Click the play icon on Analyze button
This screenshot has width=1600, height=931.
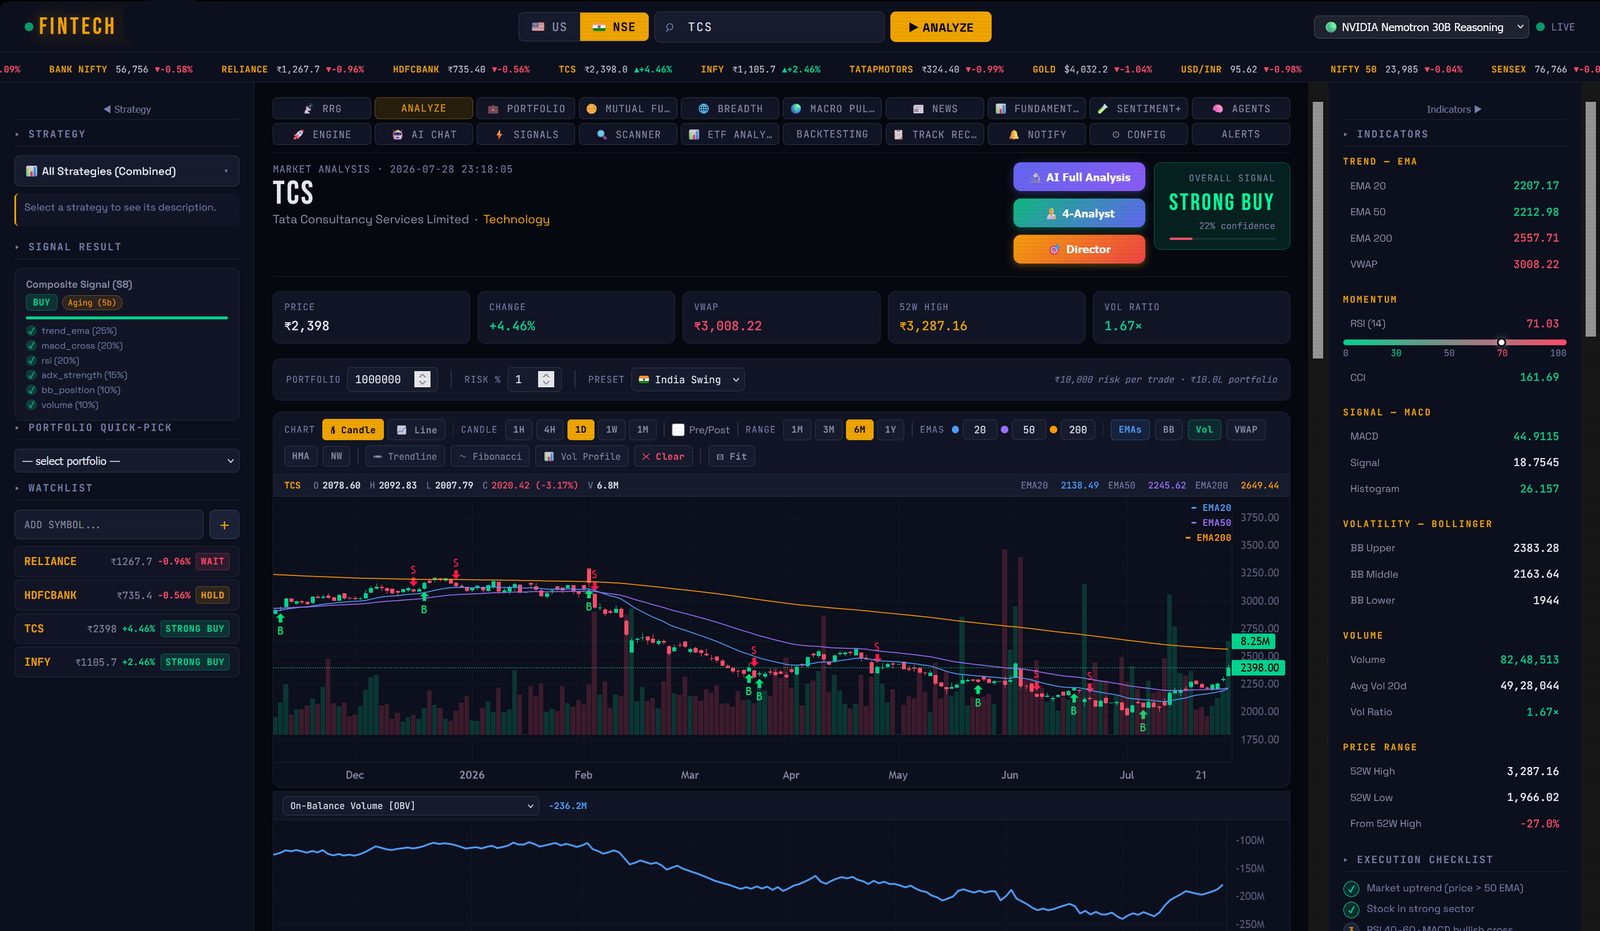click(913, 27)
